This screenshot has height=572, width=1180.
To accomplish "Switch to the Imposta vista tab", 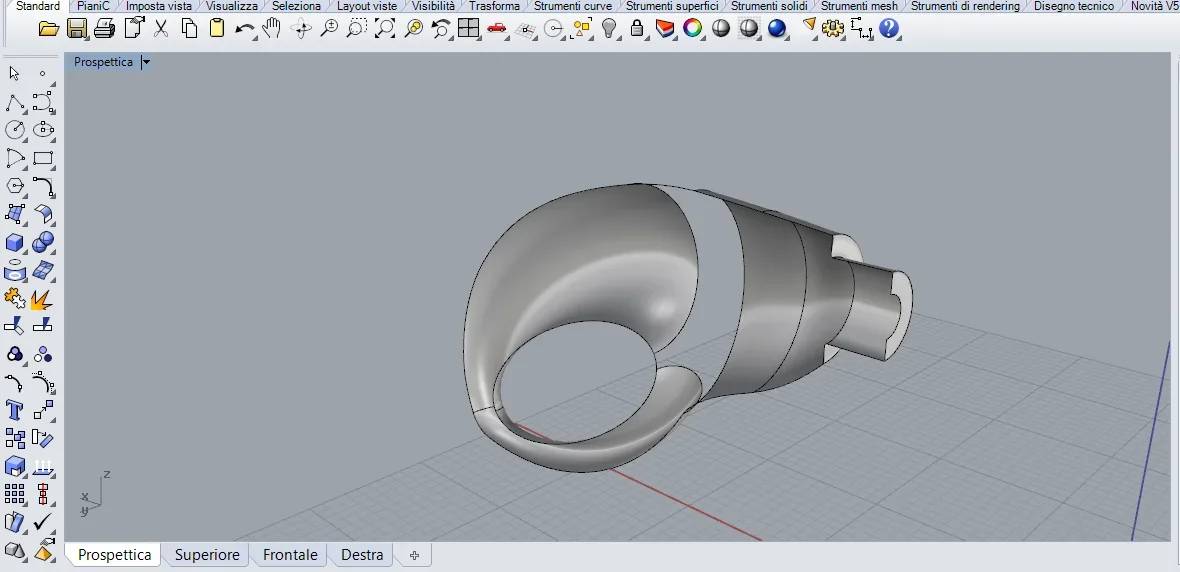I will pos(159,6).
